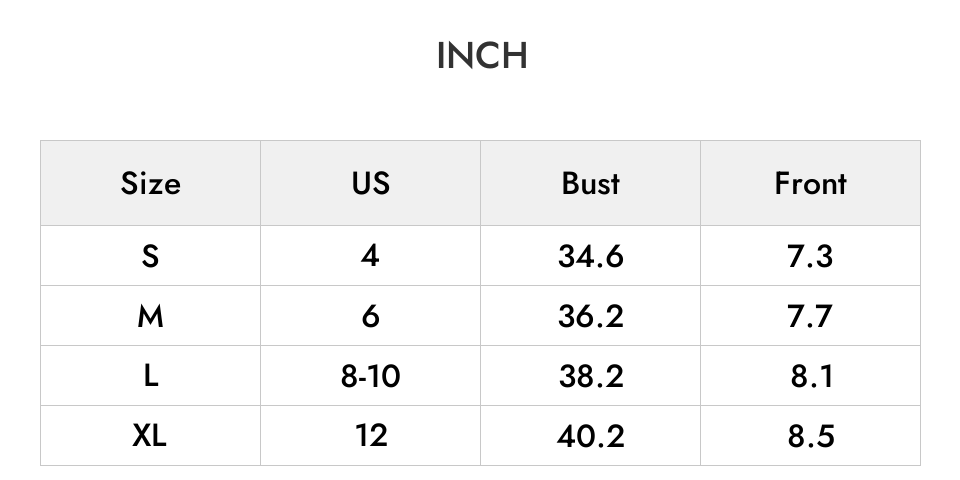960x480 pixels.
Task: Select the S size cell
Action: (x=151, y=255)
